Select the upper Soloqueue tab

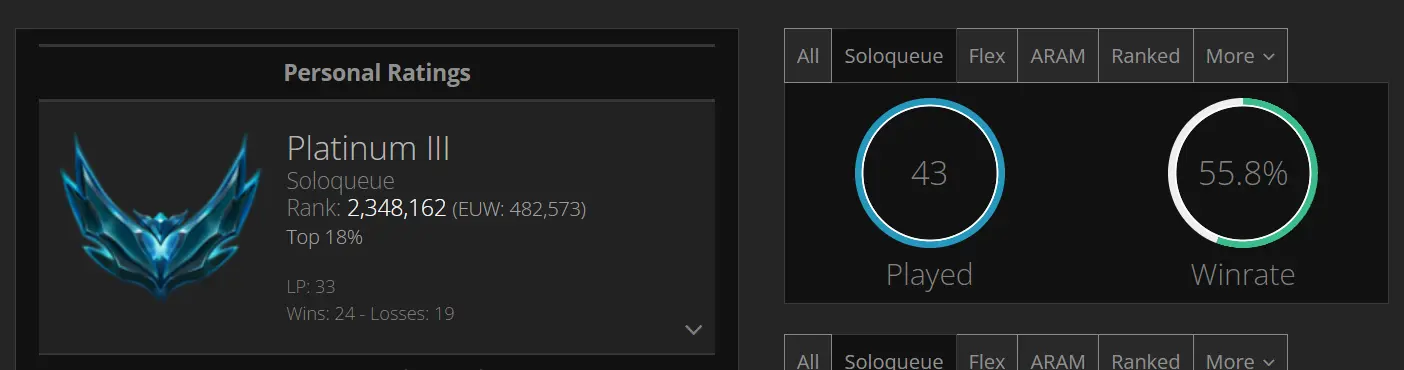[x=894, y=56]
